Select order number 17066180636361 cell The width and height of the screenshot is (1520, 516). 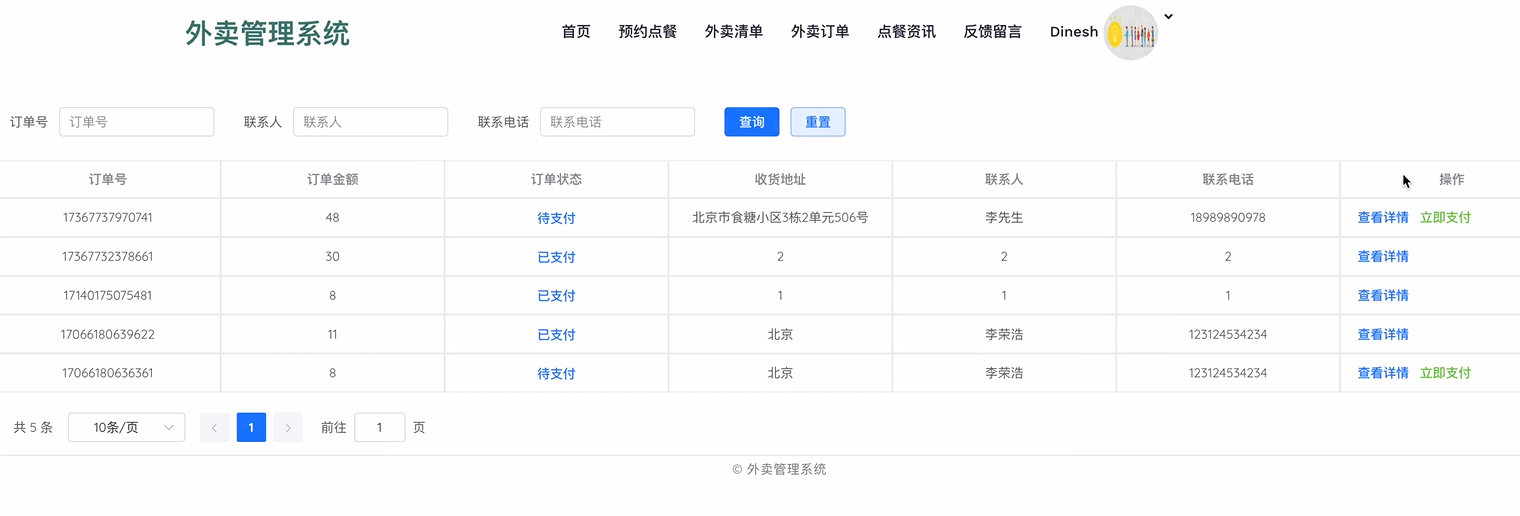(x=108, y=374)
